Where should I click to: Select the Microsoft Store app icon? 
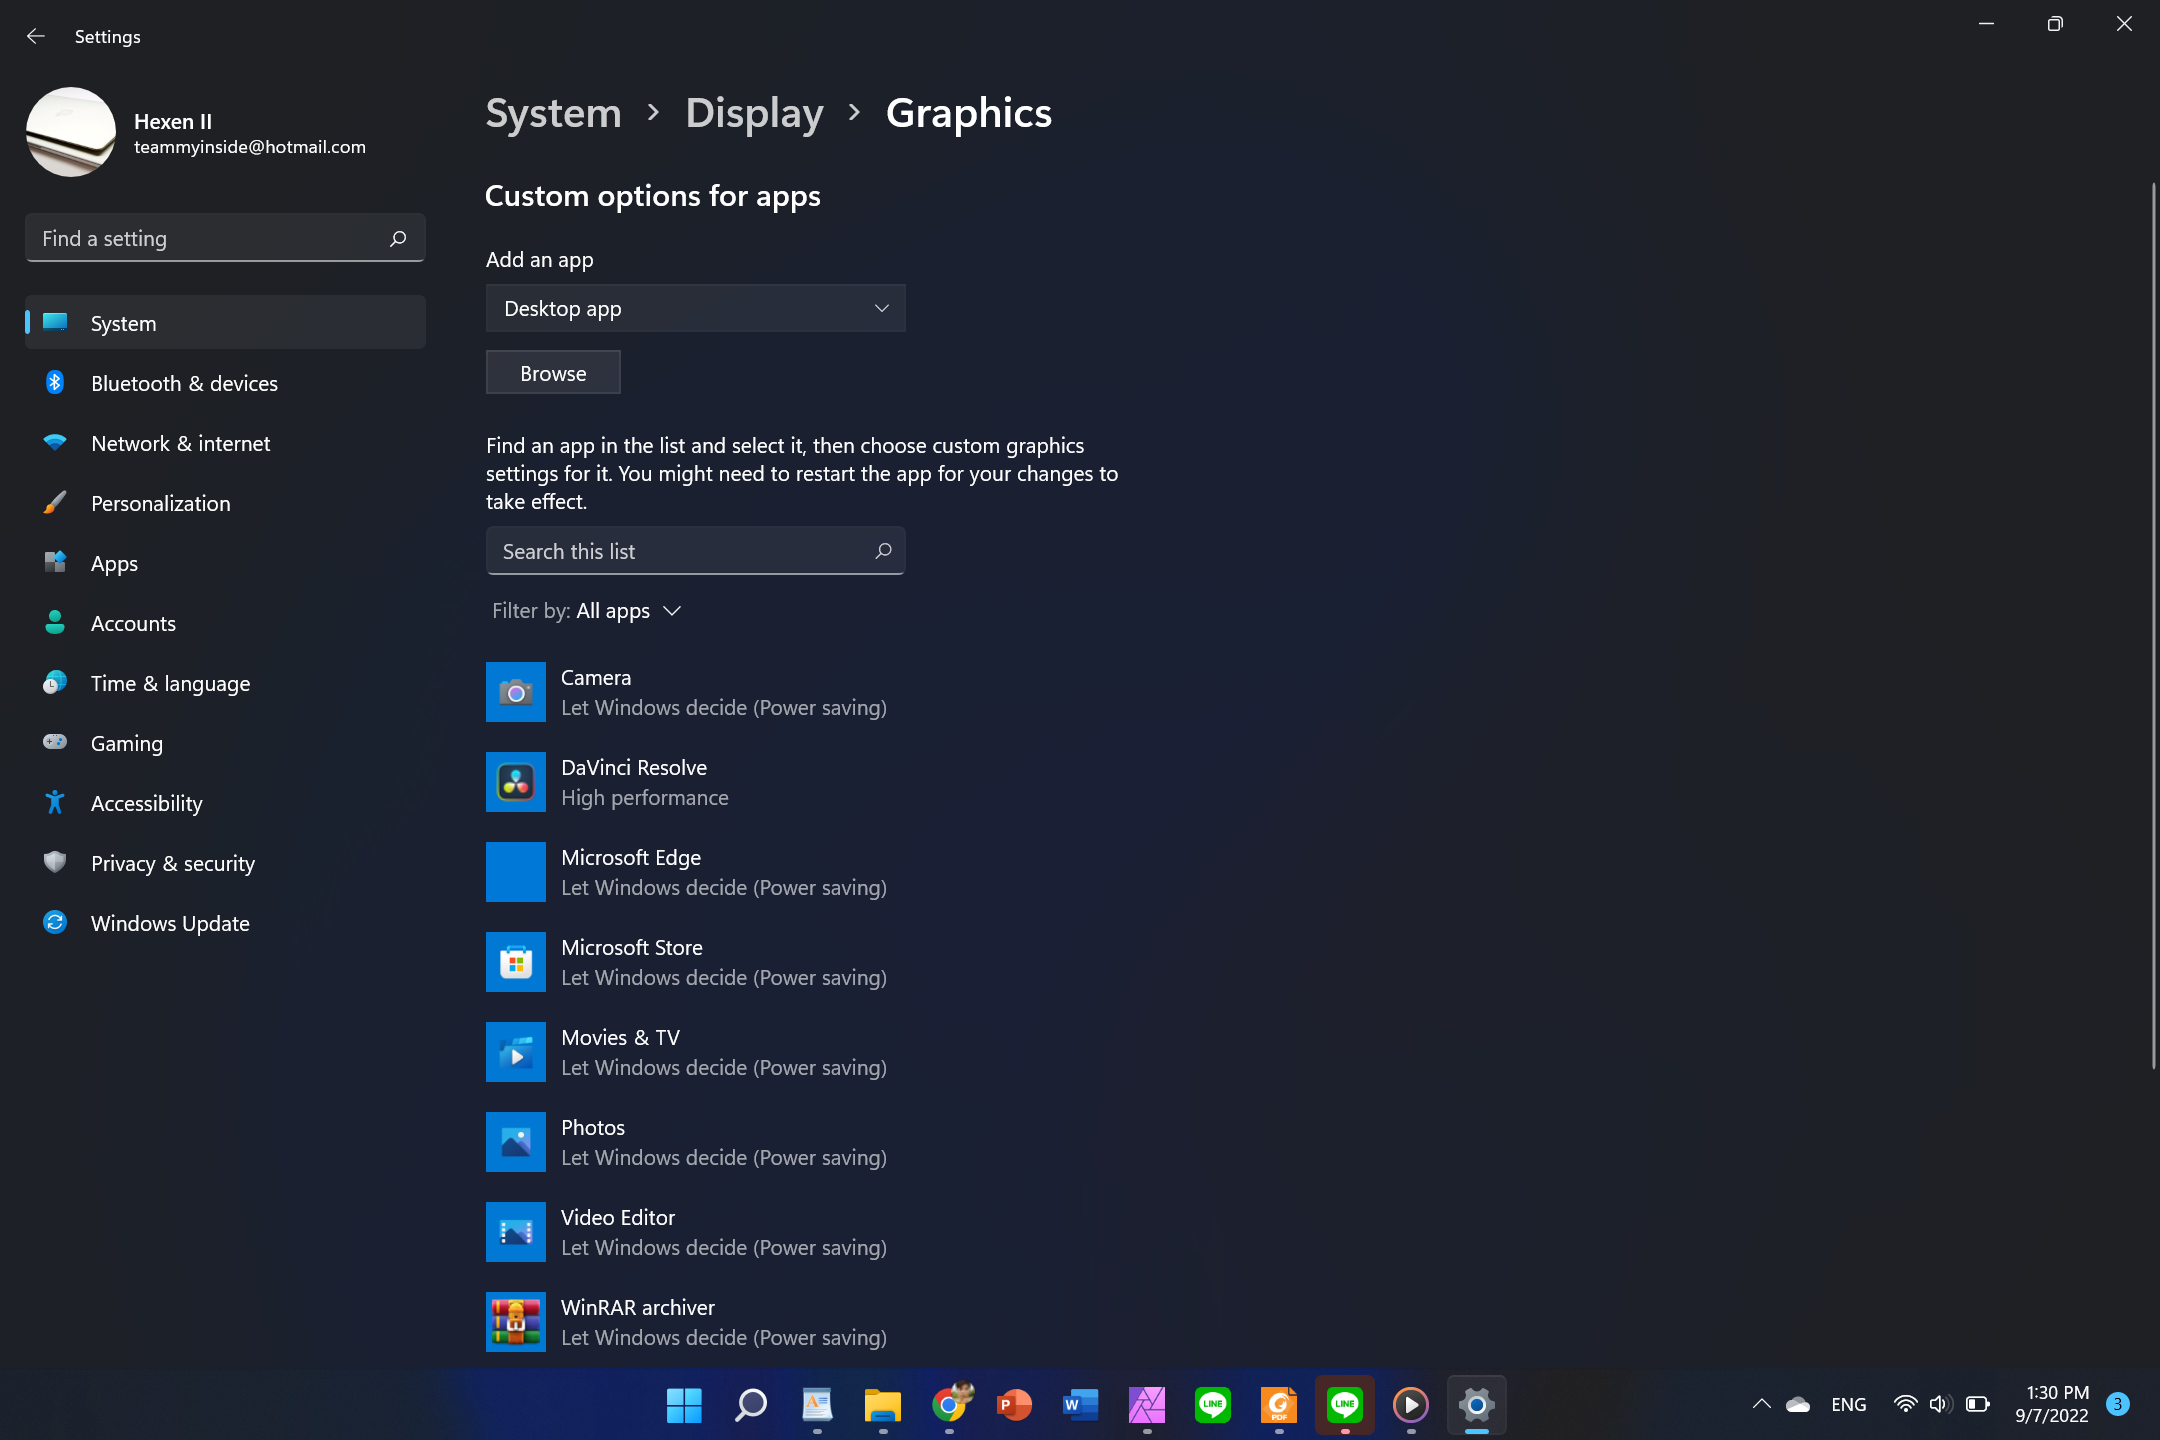pyautogui.click(x=516, y=962)
